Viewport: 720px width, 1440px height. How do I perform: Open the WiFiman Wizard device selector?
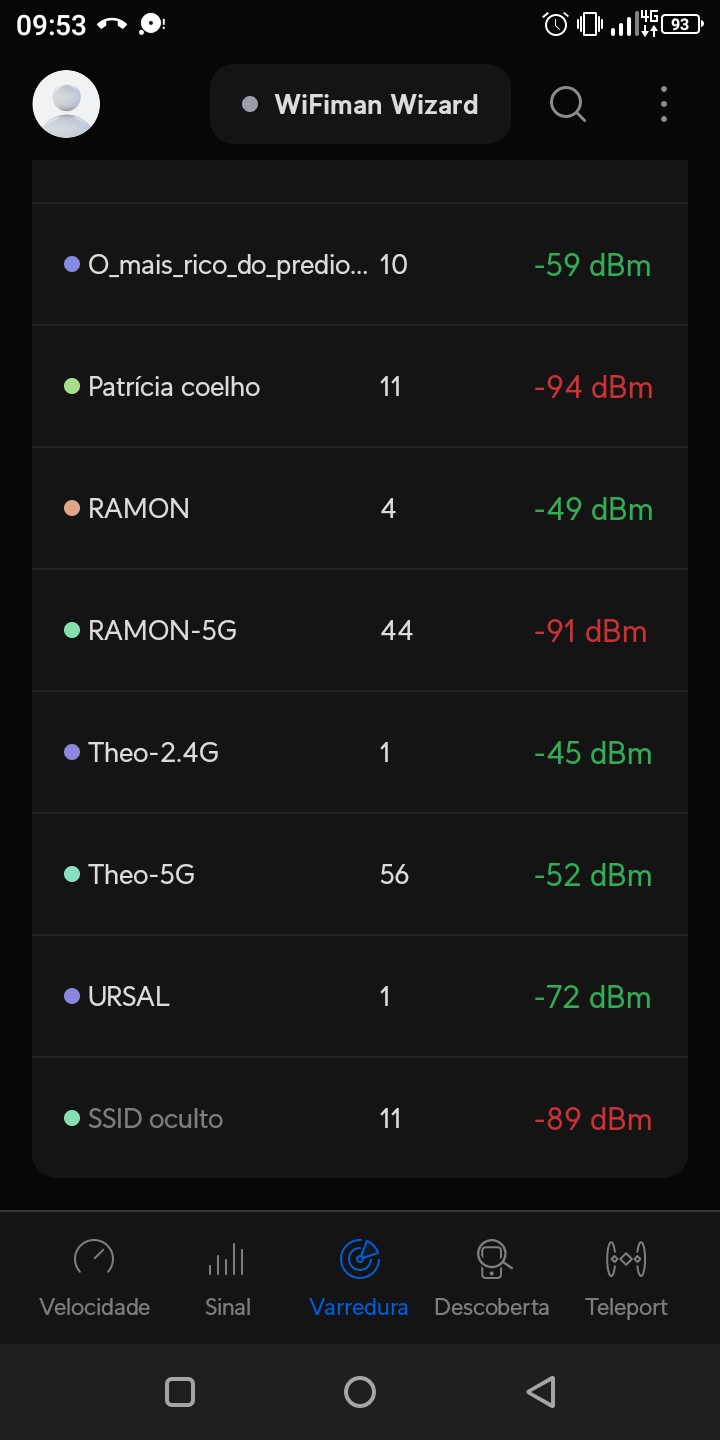360,104
